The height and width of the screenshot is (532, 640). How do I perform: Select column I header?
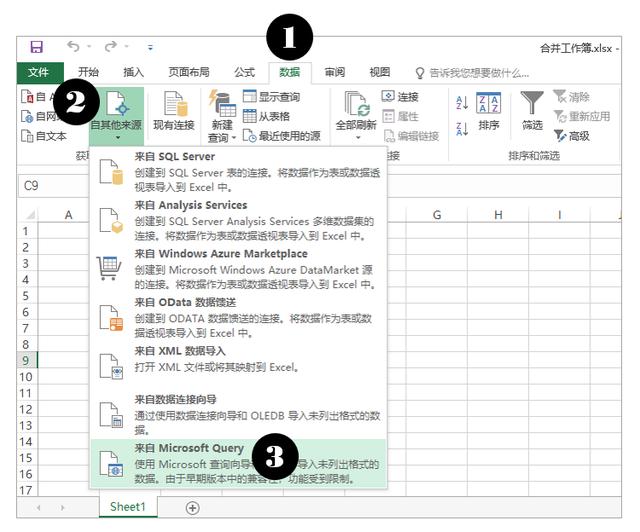tap(559, 215)
